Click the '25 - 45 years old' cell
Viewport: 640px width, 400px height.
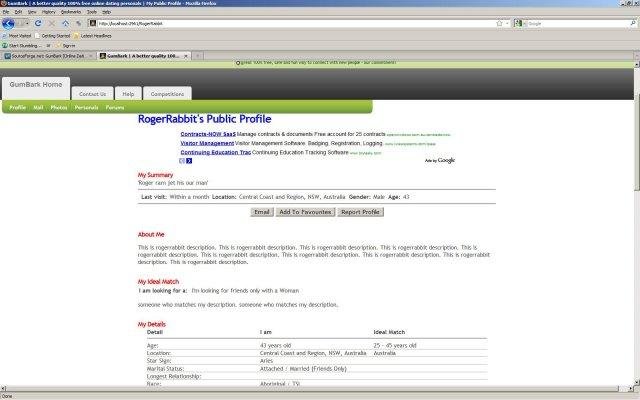click(x=395, y=345)
